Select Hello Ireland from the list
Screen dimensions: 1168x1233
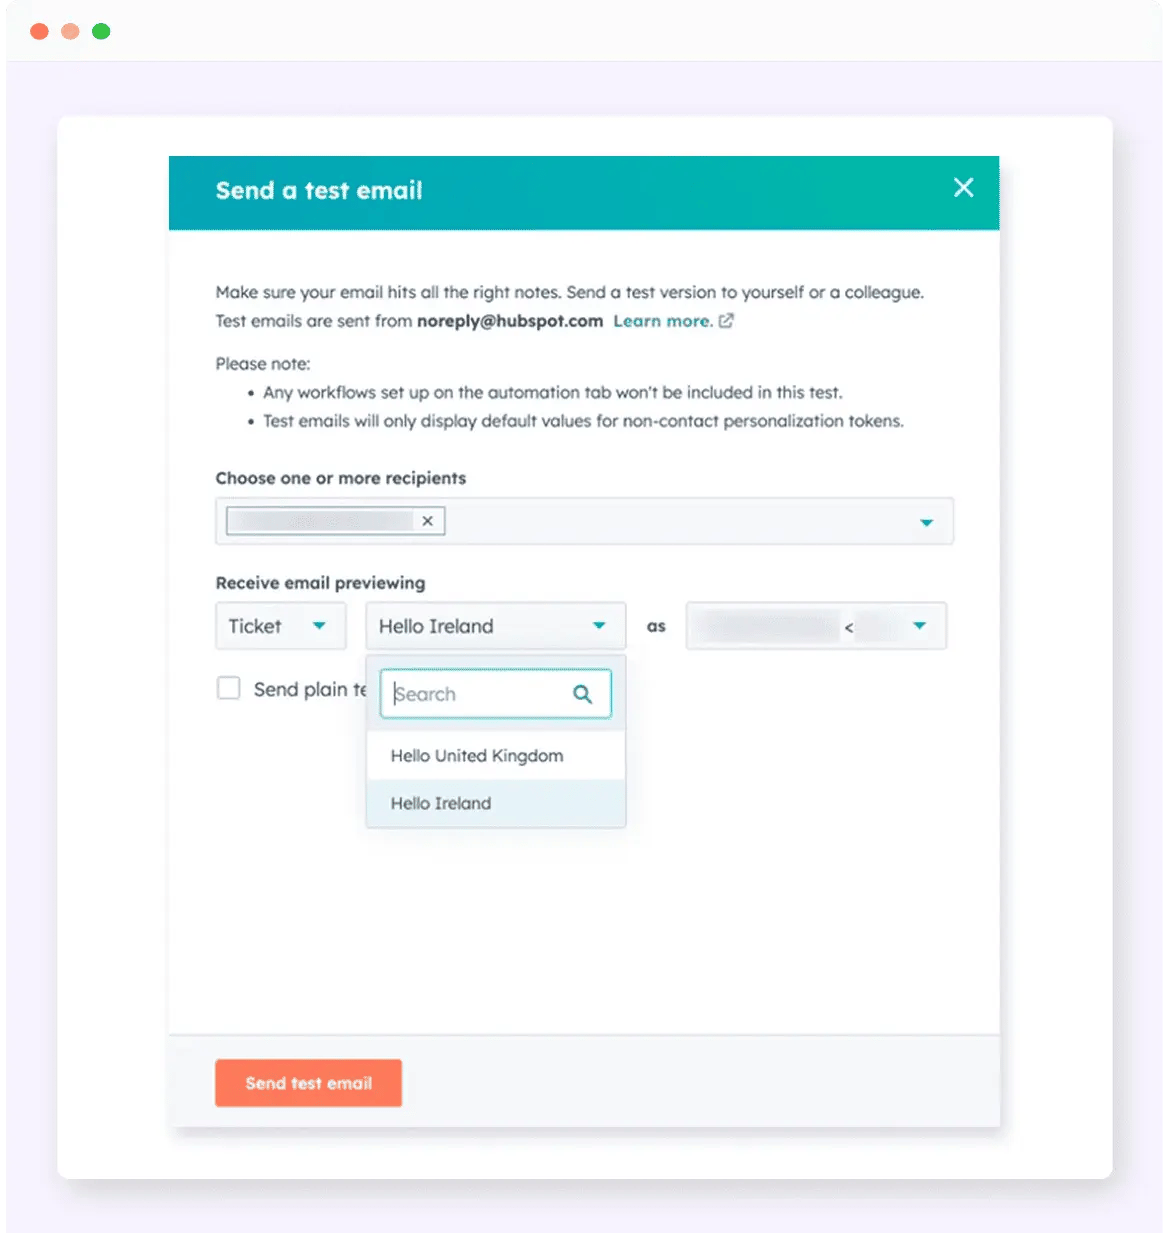point(440,803)
